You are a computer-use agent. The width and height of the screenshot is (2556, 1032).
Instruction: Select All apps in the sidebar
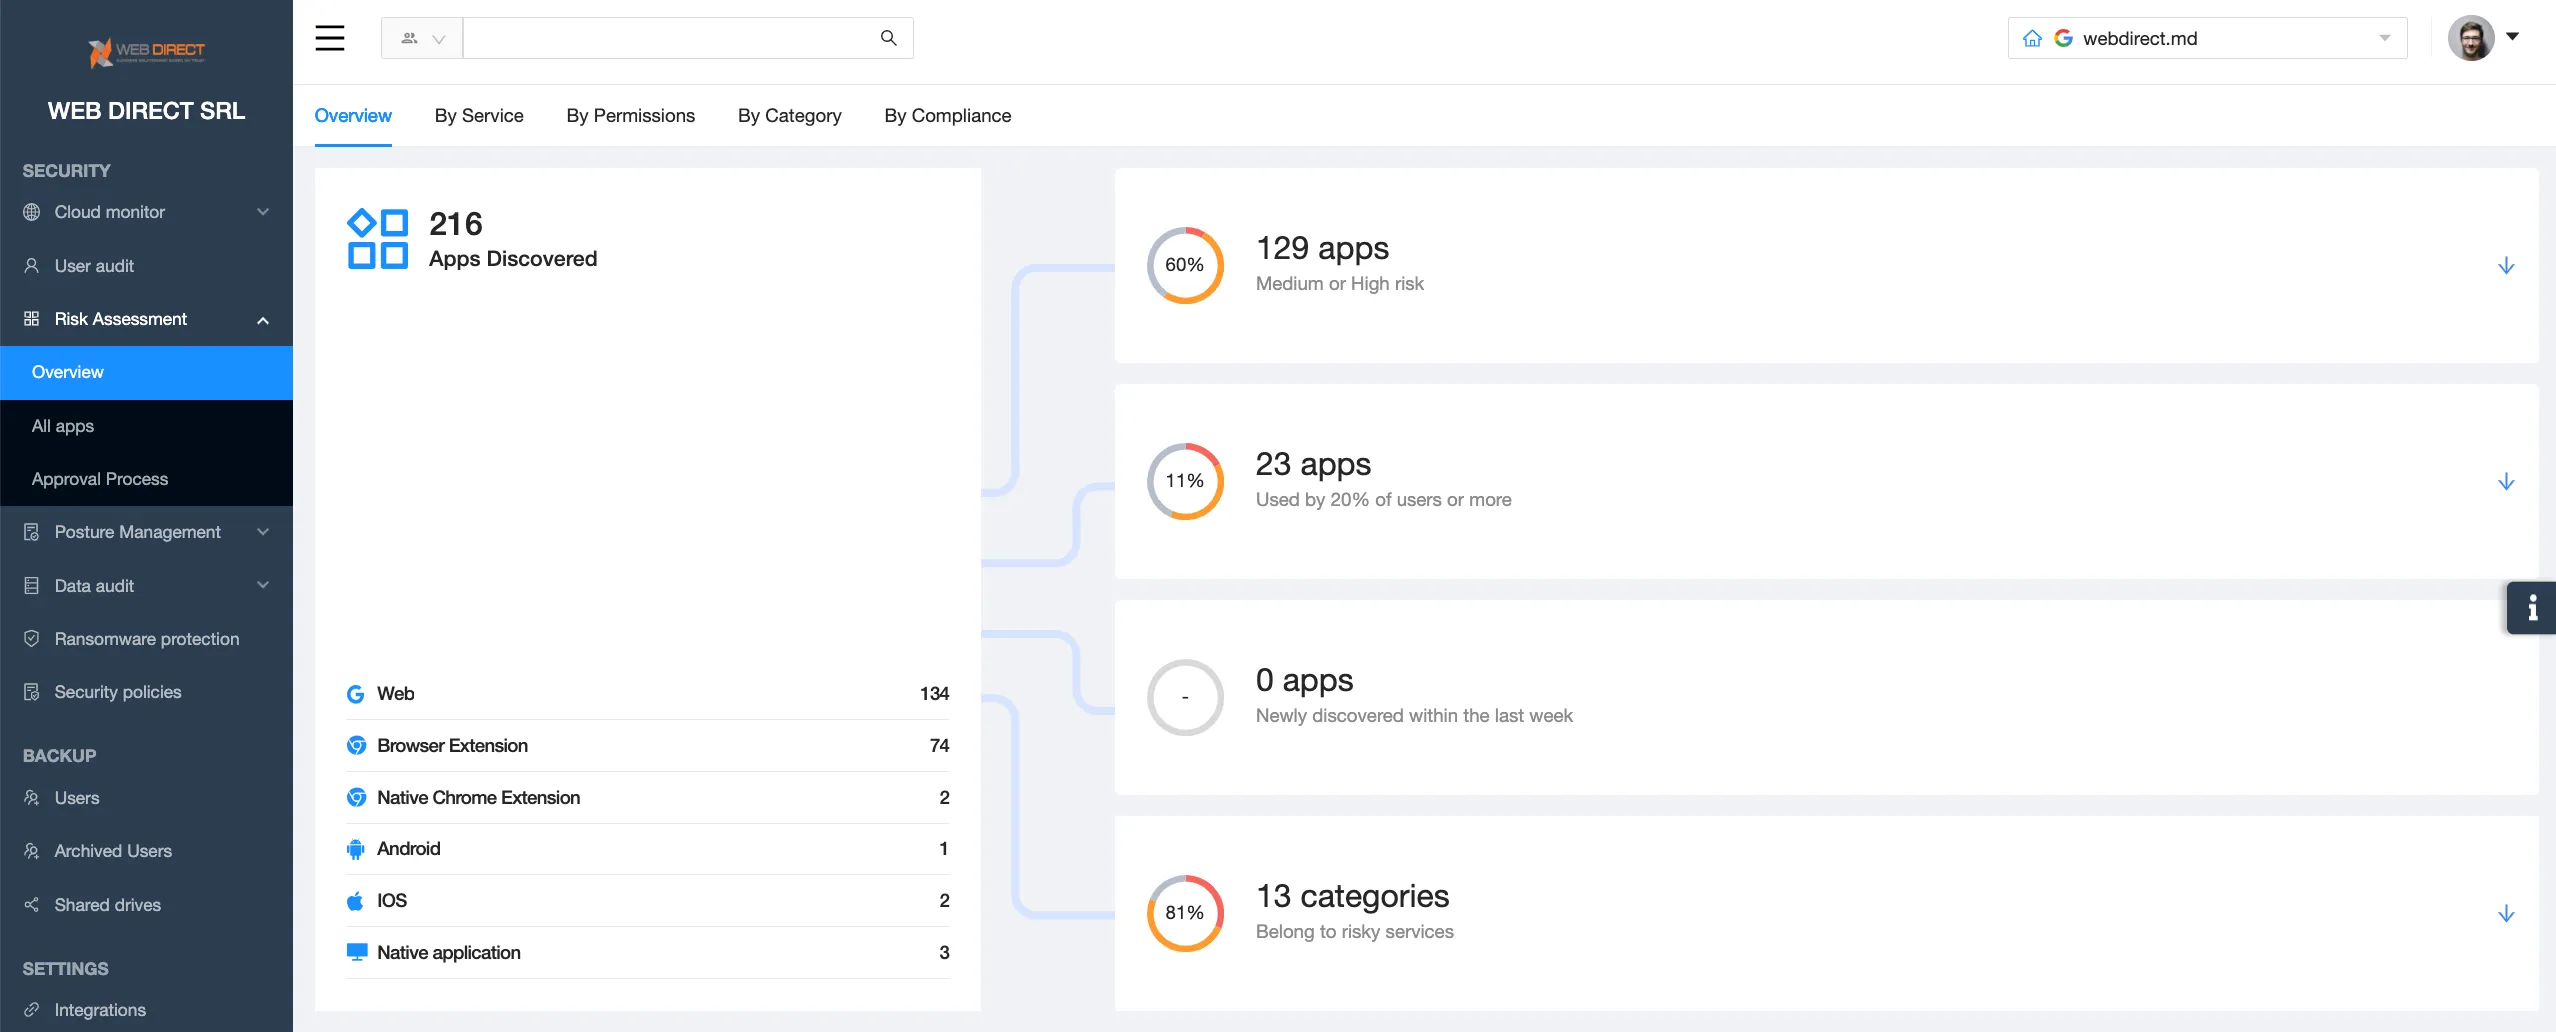click(x=62, y=426)
